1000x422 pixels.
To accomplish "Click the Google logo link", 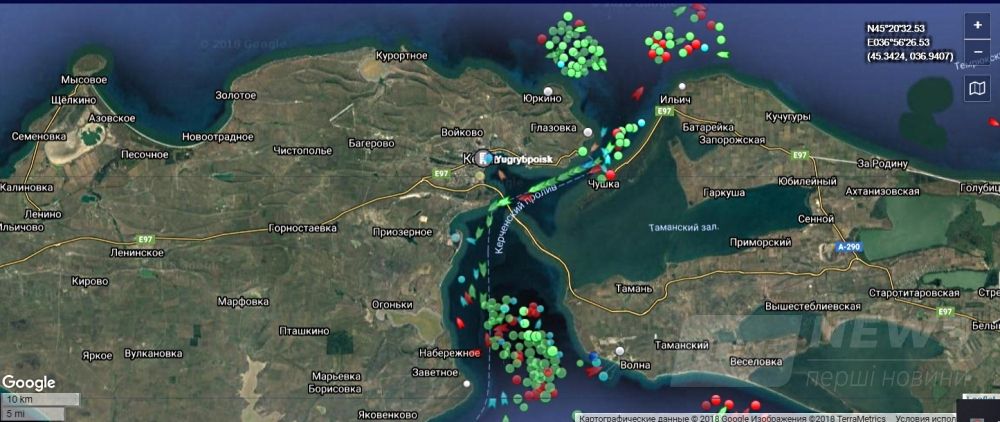I will 28,383.
